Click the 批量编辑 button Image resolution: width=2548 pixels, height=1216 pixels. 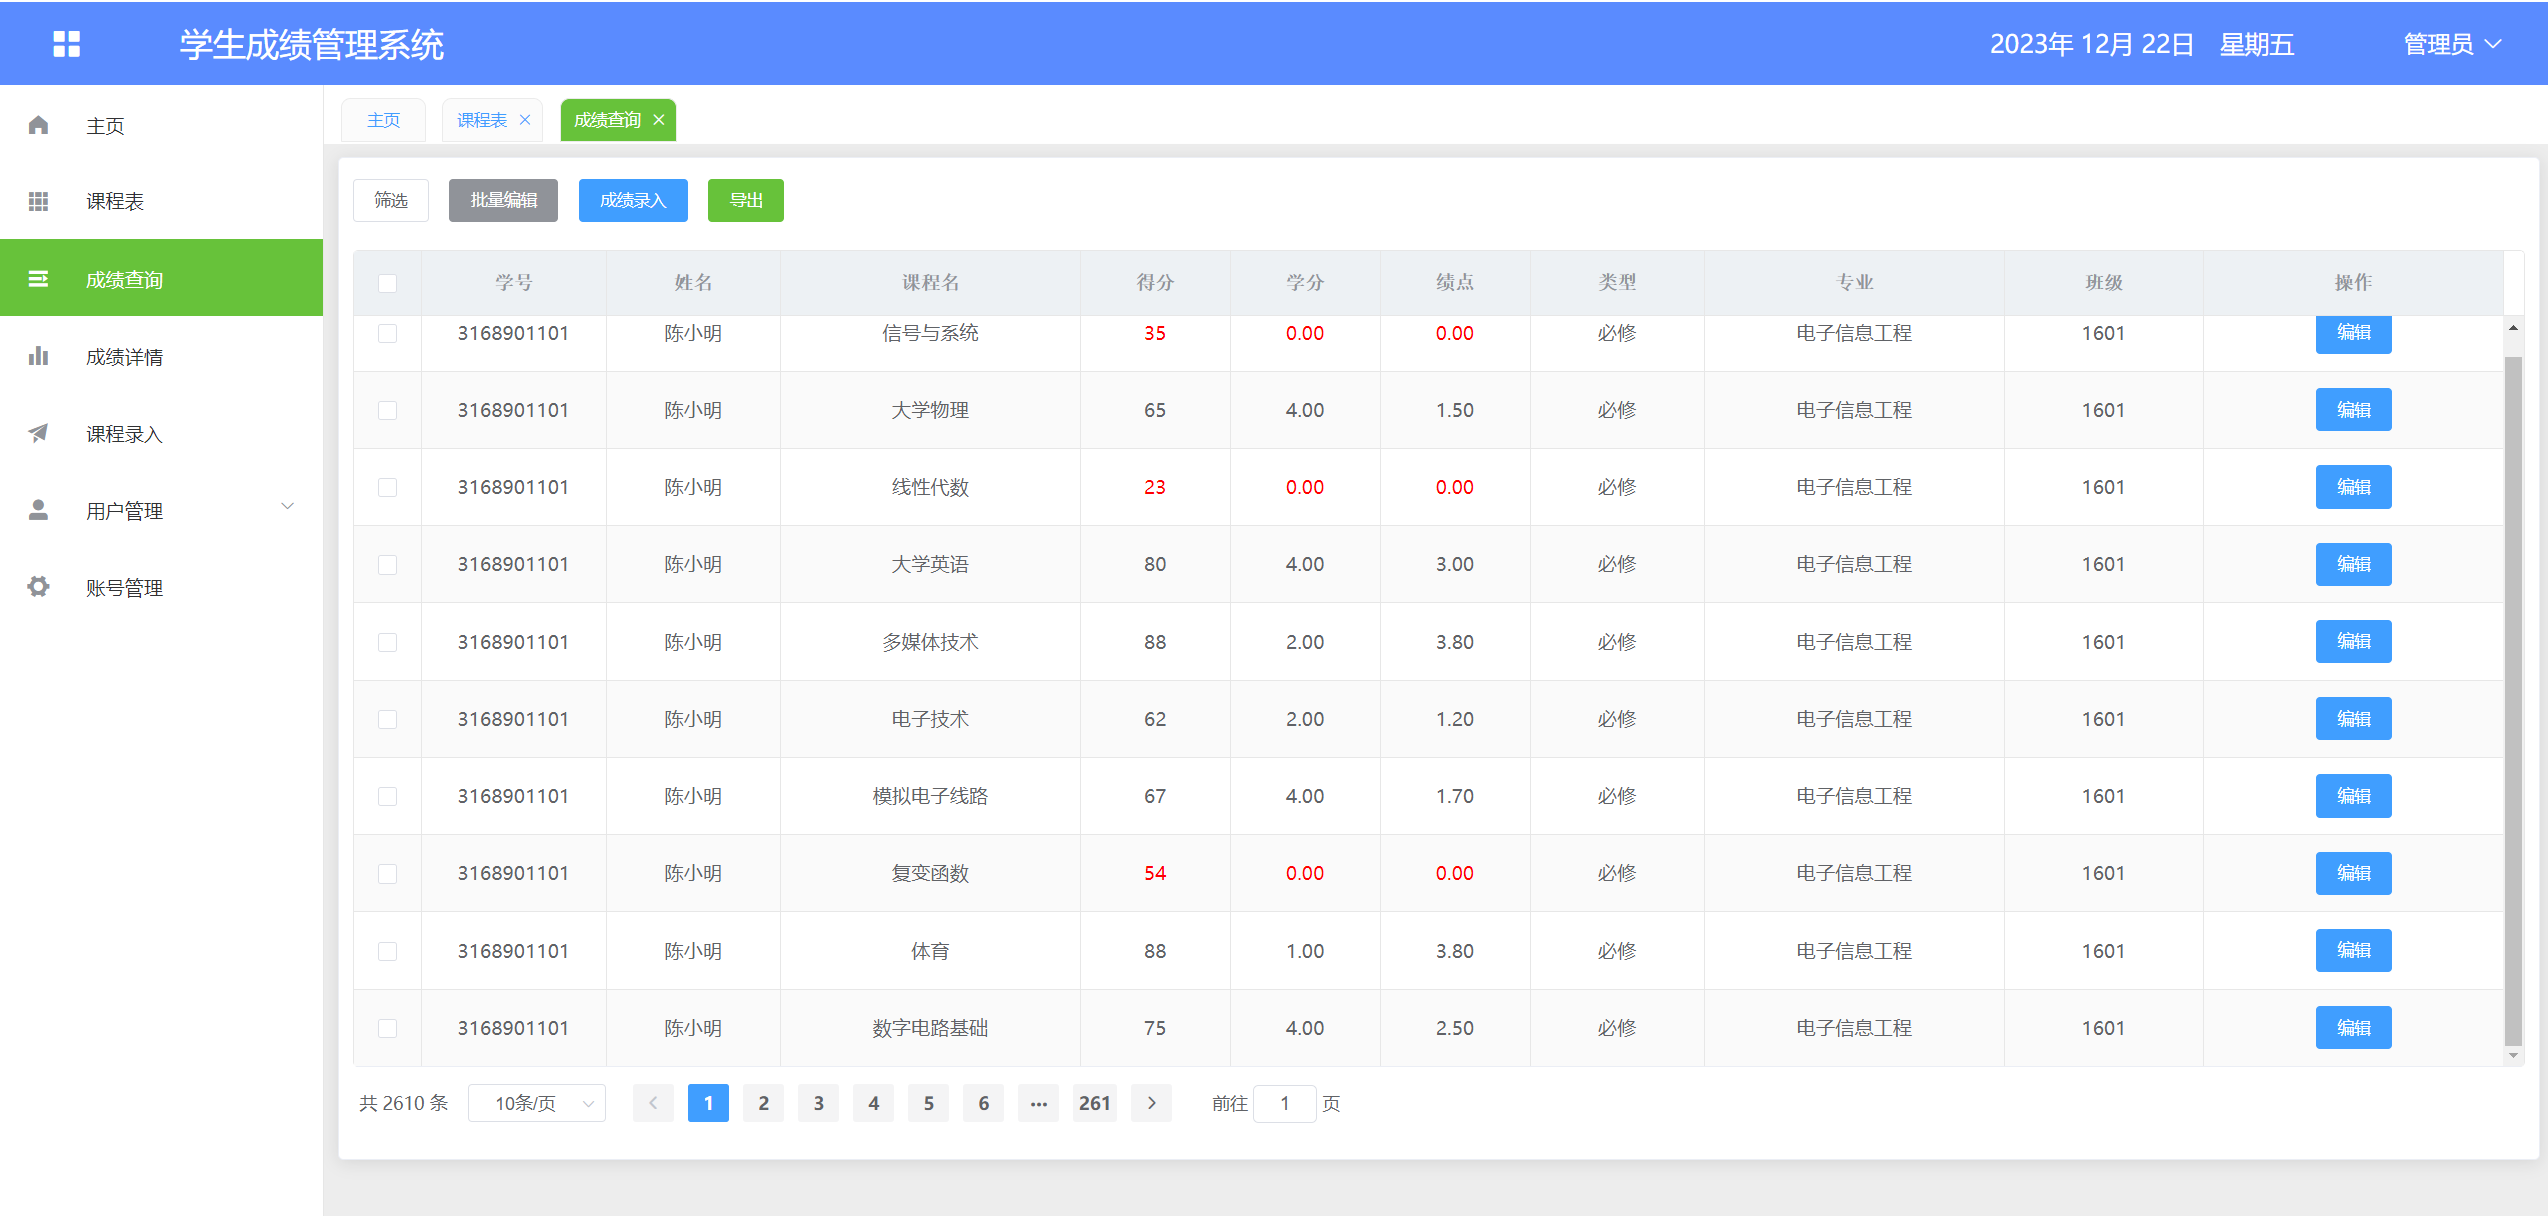pyautogui.click(x=503, y=200)
